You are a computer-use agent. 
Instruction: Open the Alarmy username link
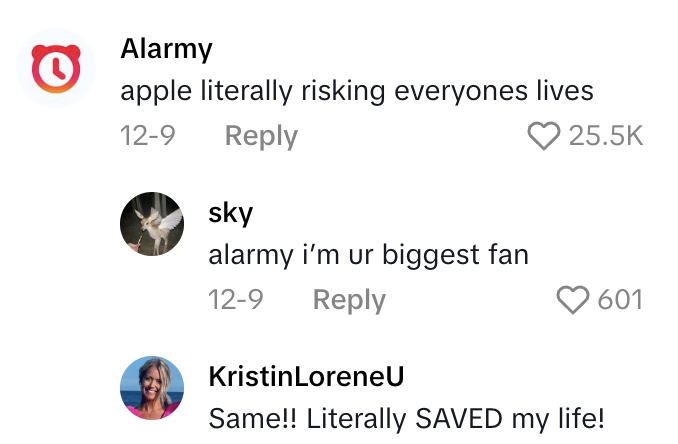(166, 48)
